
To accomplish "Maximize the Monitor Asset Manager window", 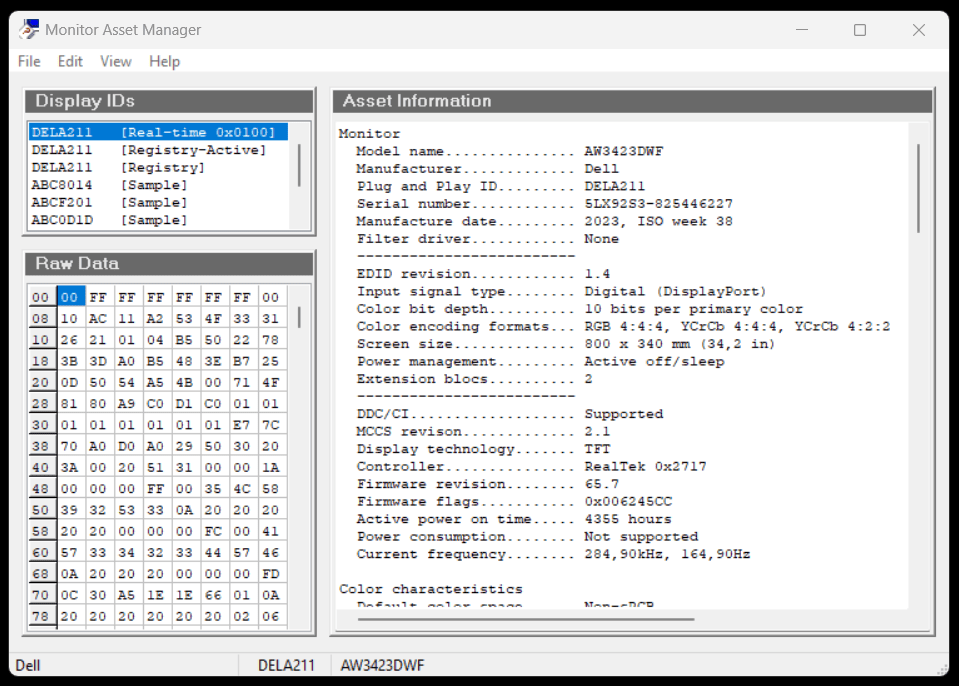I will pyautogui.click(x=860, y=30).
